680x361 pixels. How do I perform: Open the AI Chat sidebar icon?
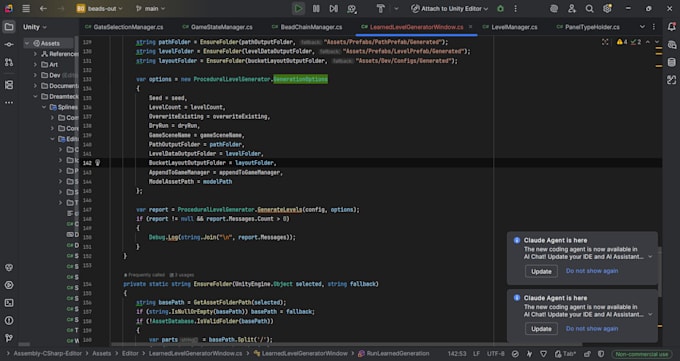click(671, 44)
